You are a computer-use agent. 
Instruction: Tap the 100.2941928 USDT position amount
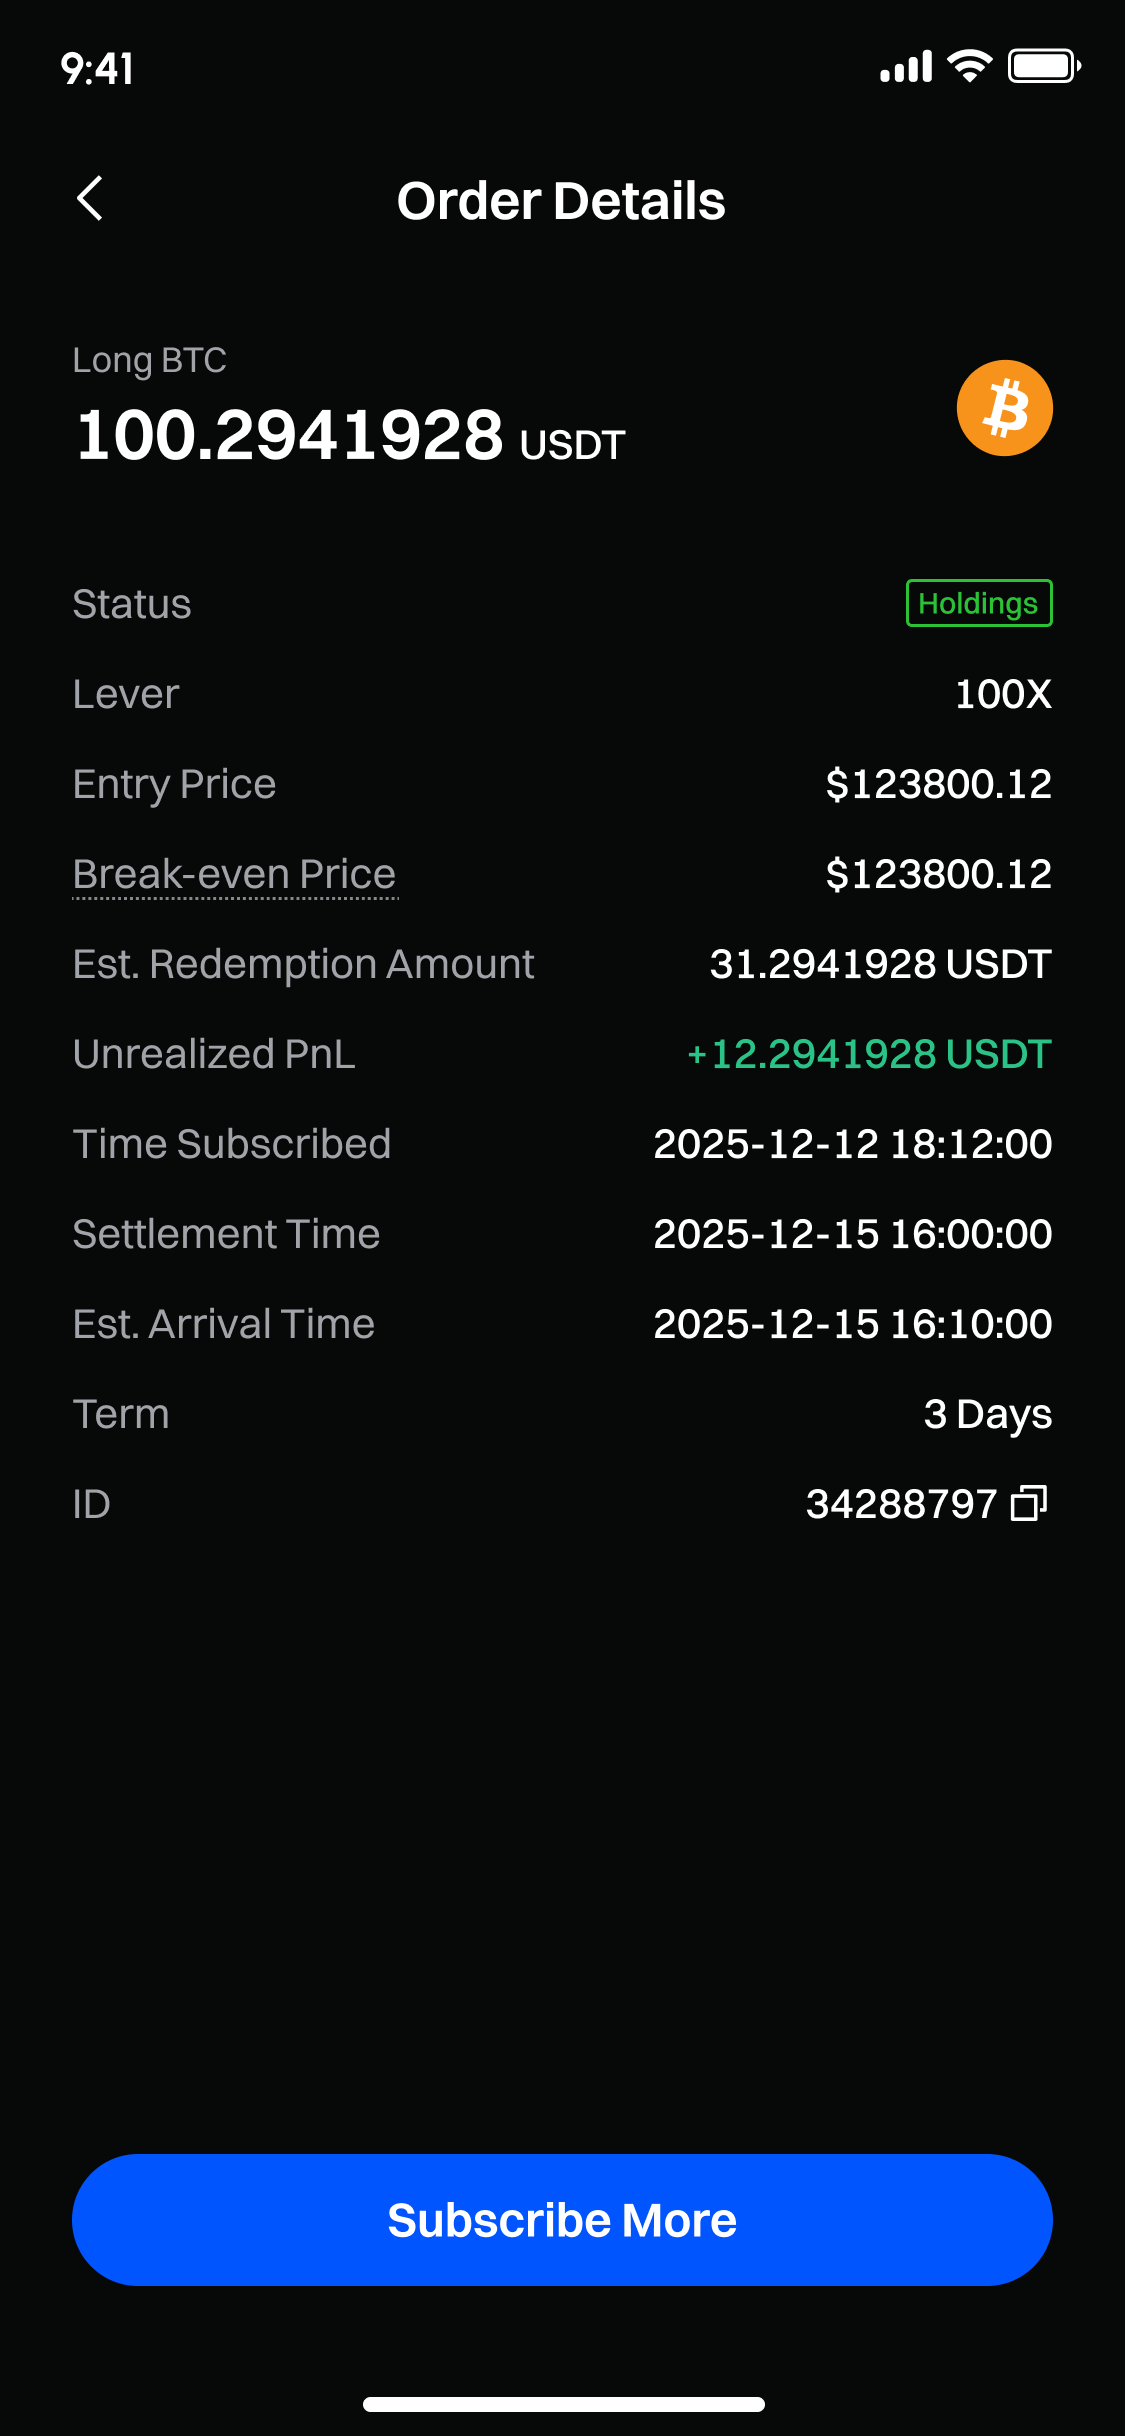click(x=350, y=436)
